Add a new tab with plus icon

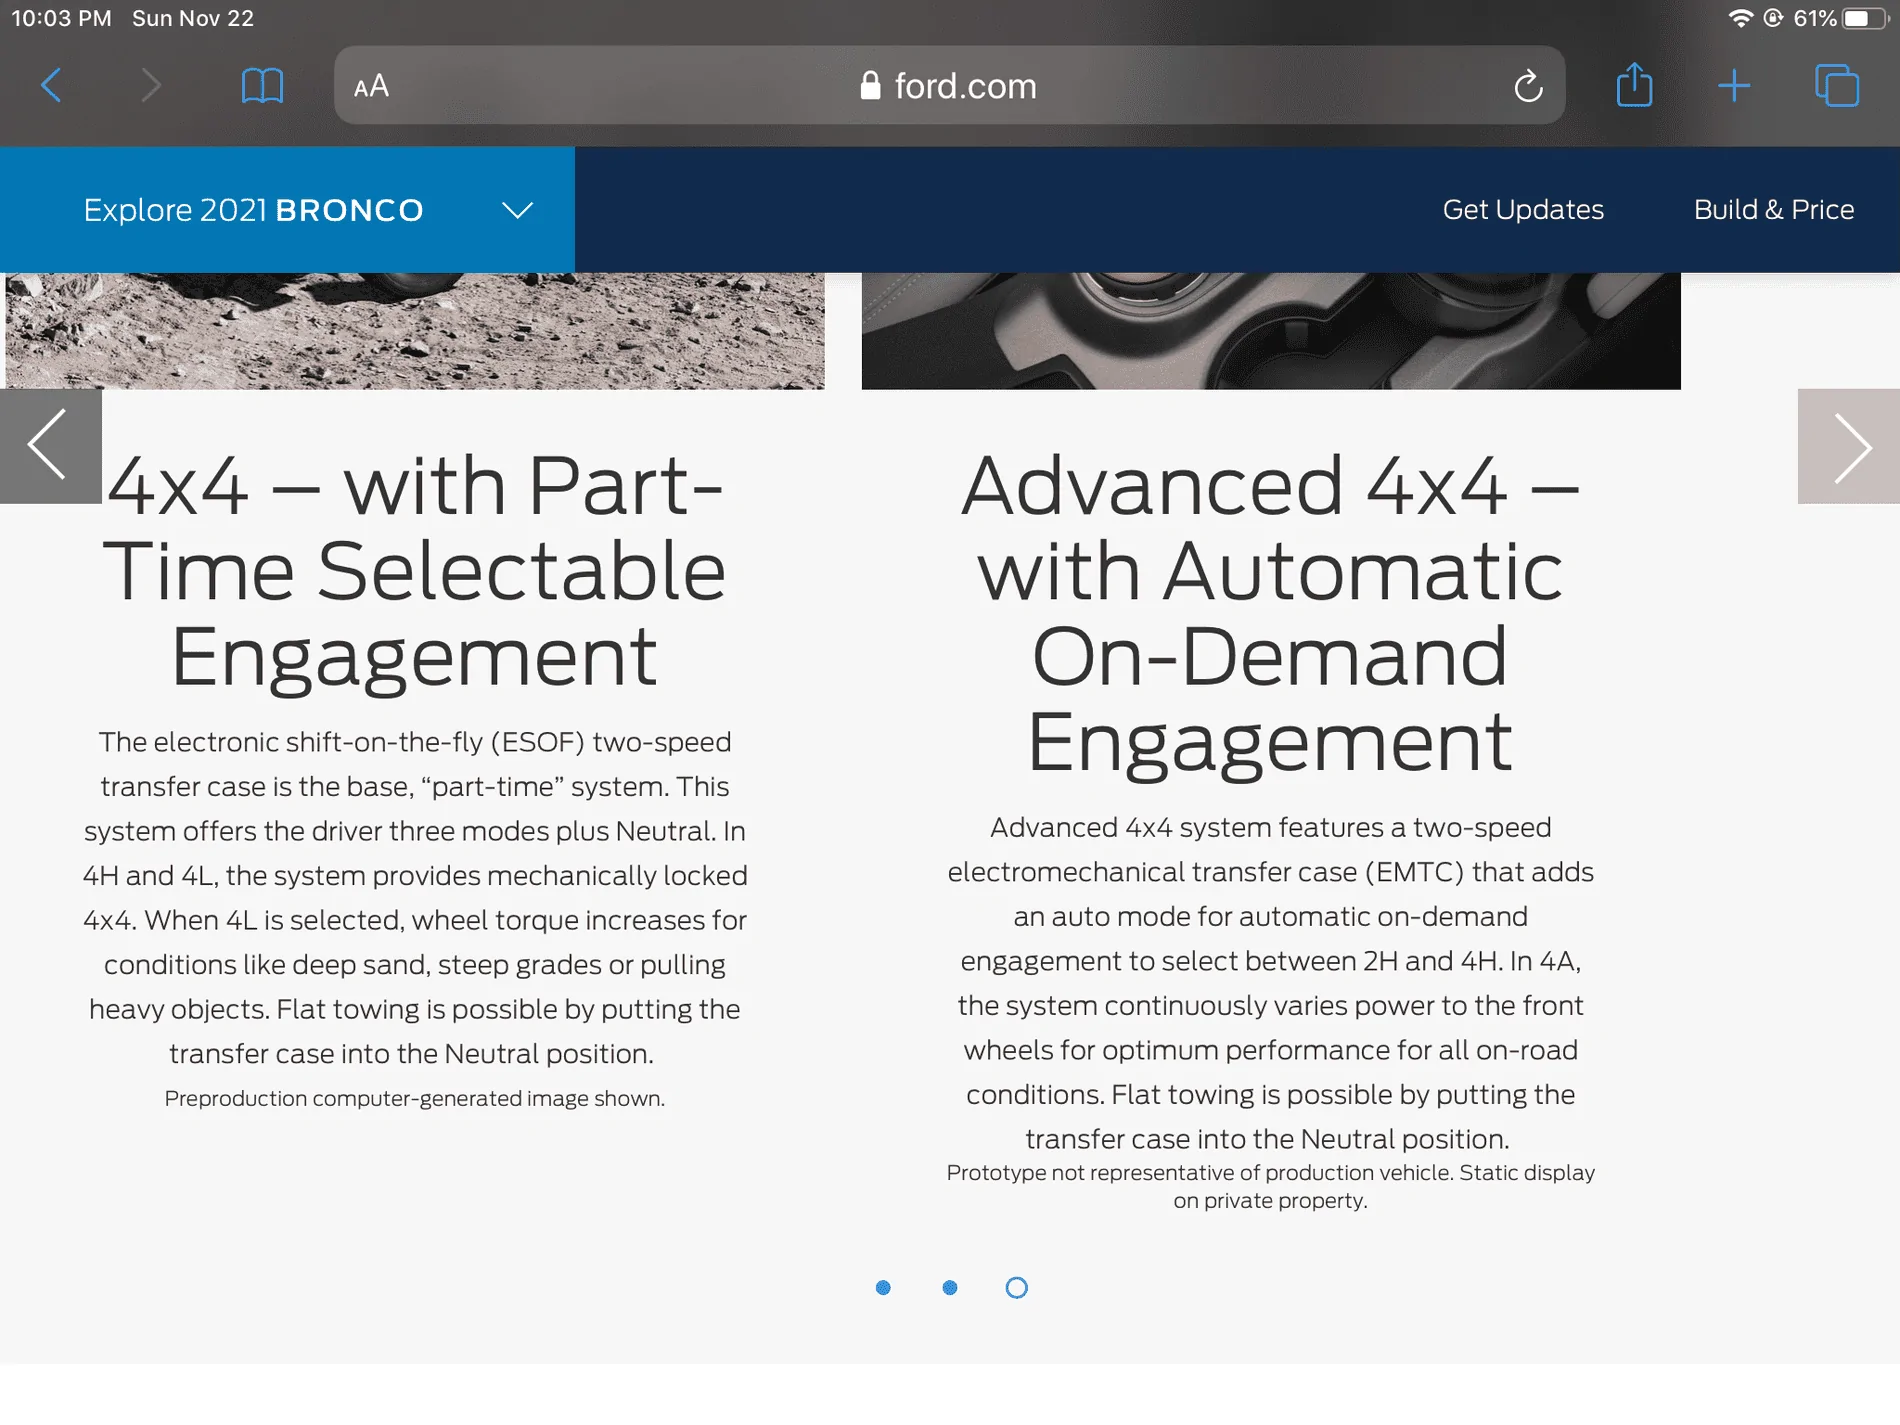point(1734,86)
